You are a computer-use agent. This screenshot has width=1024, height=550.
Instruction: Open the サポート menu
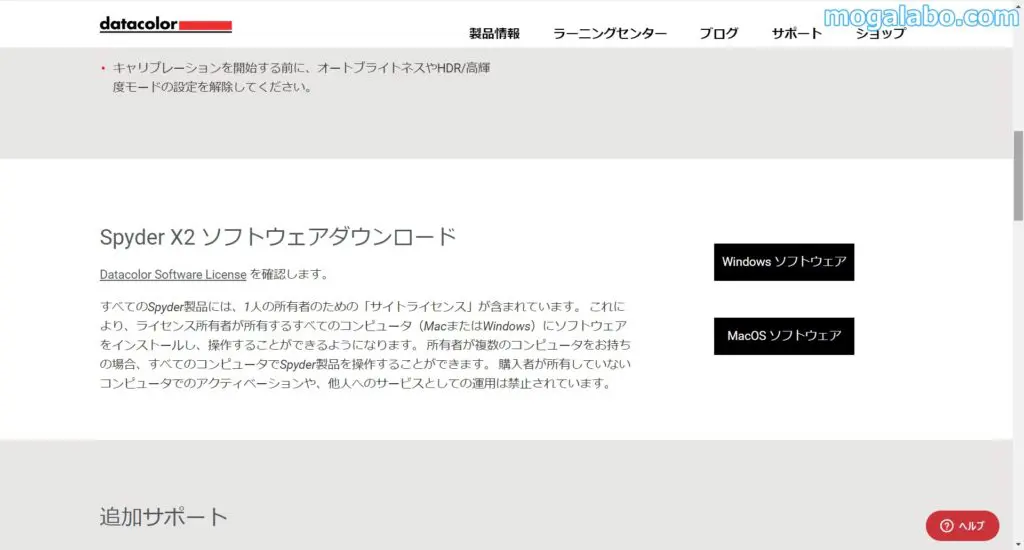[796, 33]
